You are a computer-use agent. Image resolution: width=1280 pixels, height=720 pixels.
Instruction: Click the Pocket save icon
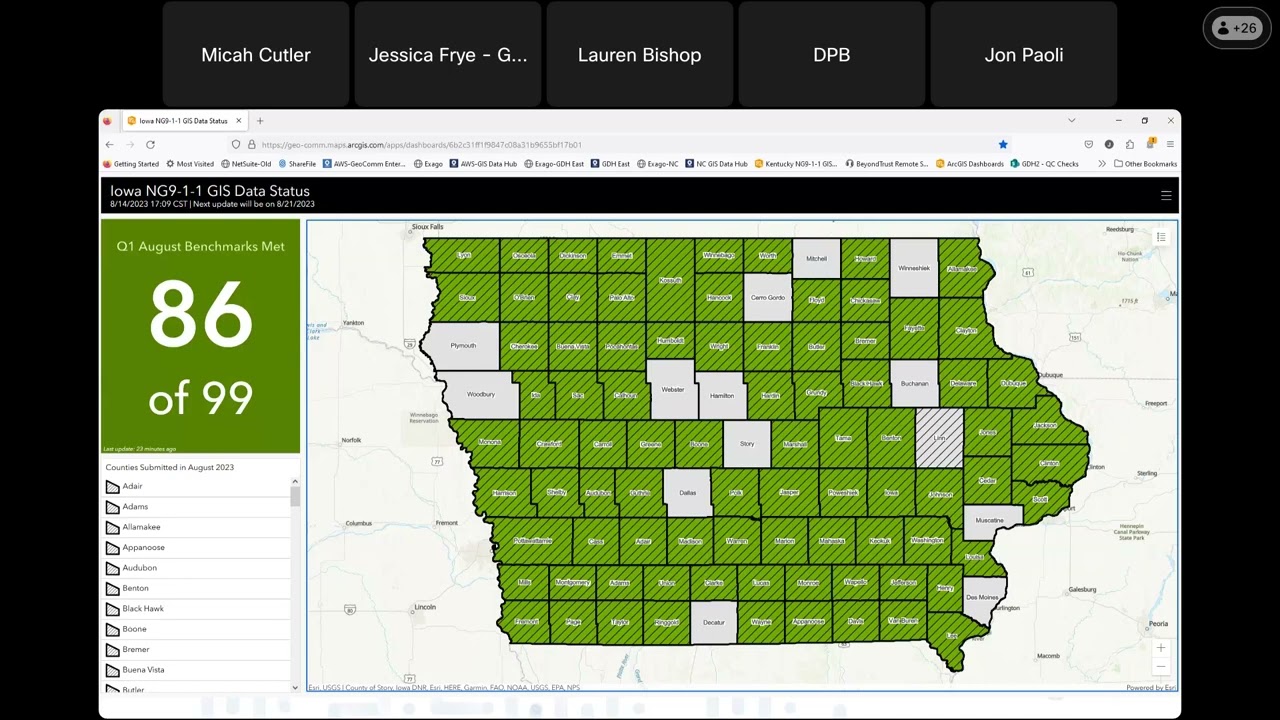pyautogui.click(x=1089, y=144)
